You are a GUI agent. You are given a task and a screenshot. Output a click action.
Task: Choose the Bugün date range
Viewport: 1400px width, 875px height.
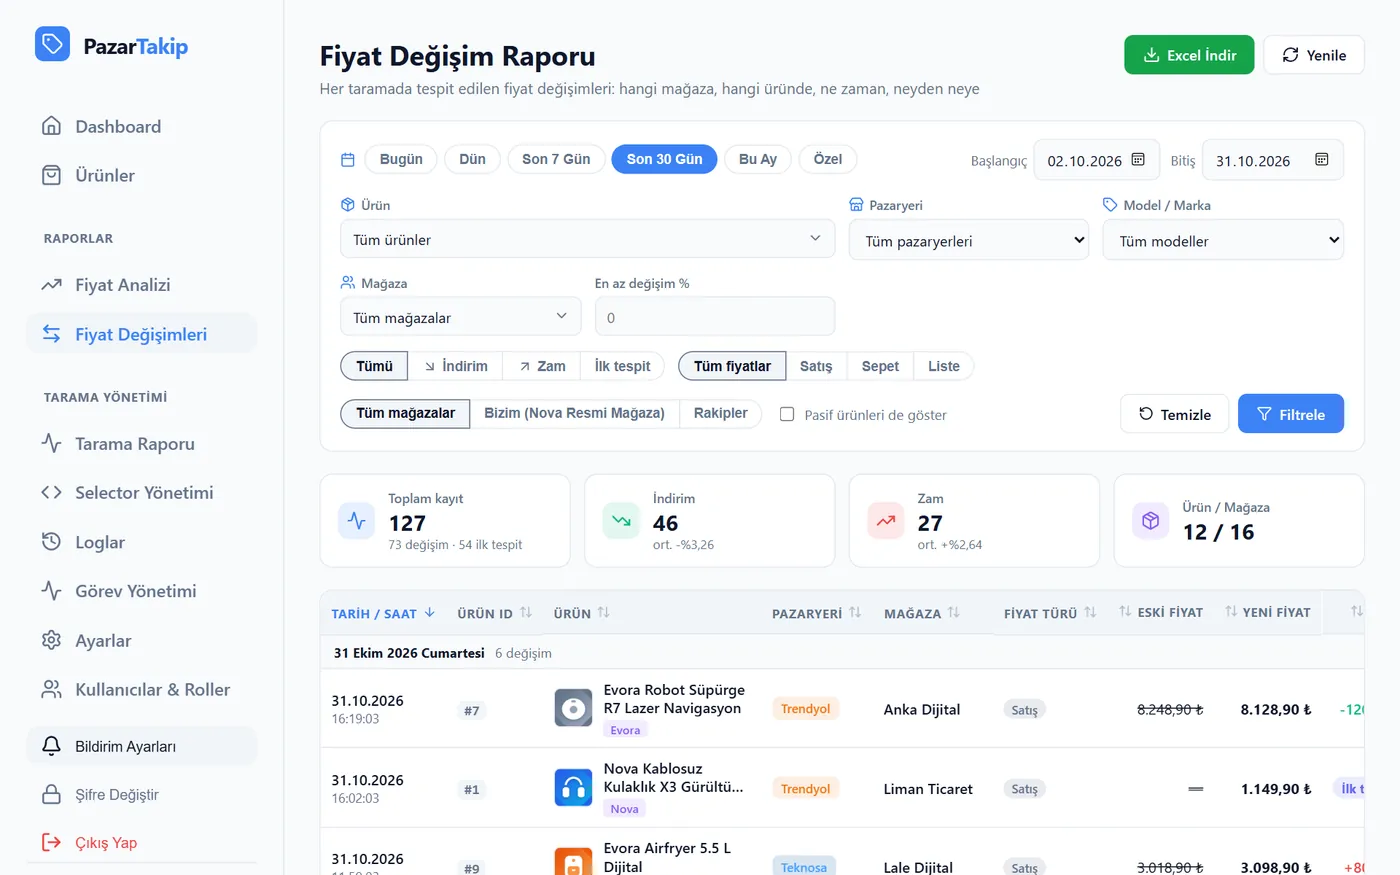pos(401,159)
